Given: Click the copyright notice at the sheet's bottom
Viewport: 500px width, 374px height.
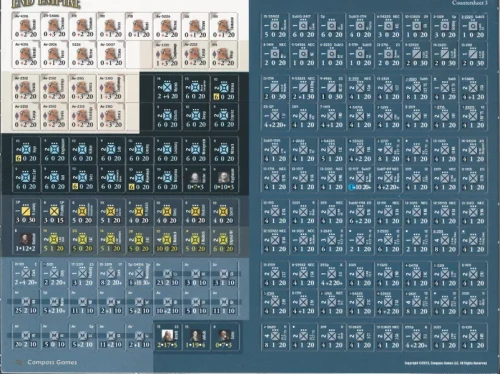Looking at the screenshot, I should click(445, 363).
